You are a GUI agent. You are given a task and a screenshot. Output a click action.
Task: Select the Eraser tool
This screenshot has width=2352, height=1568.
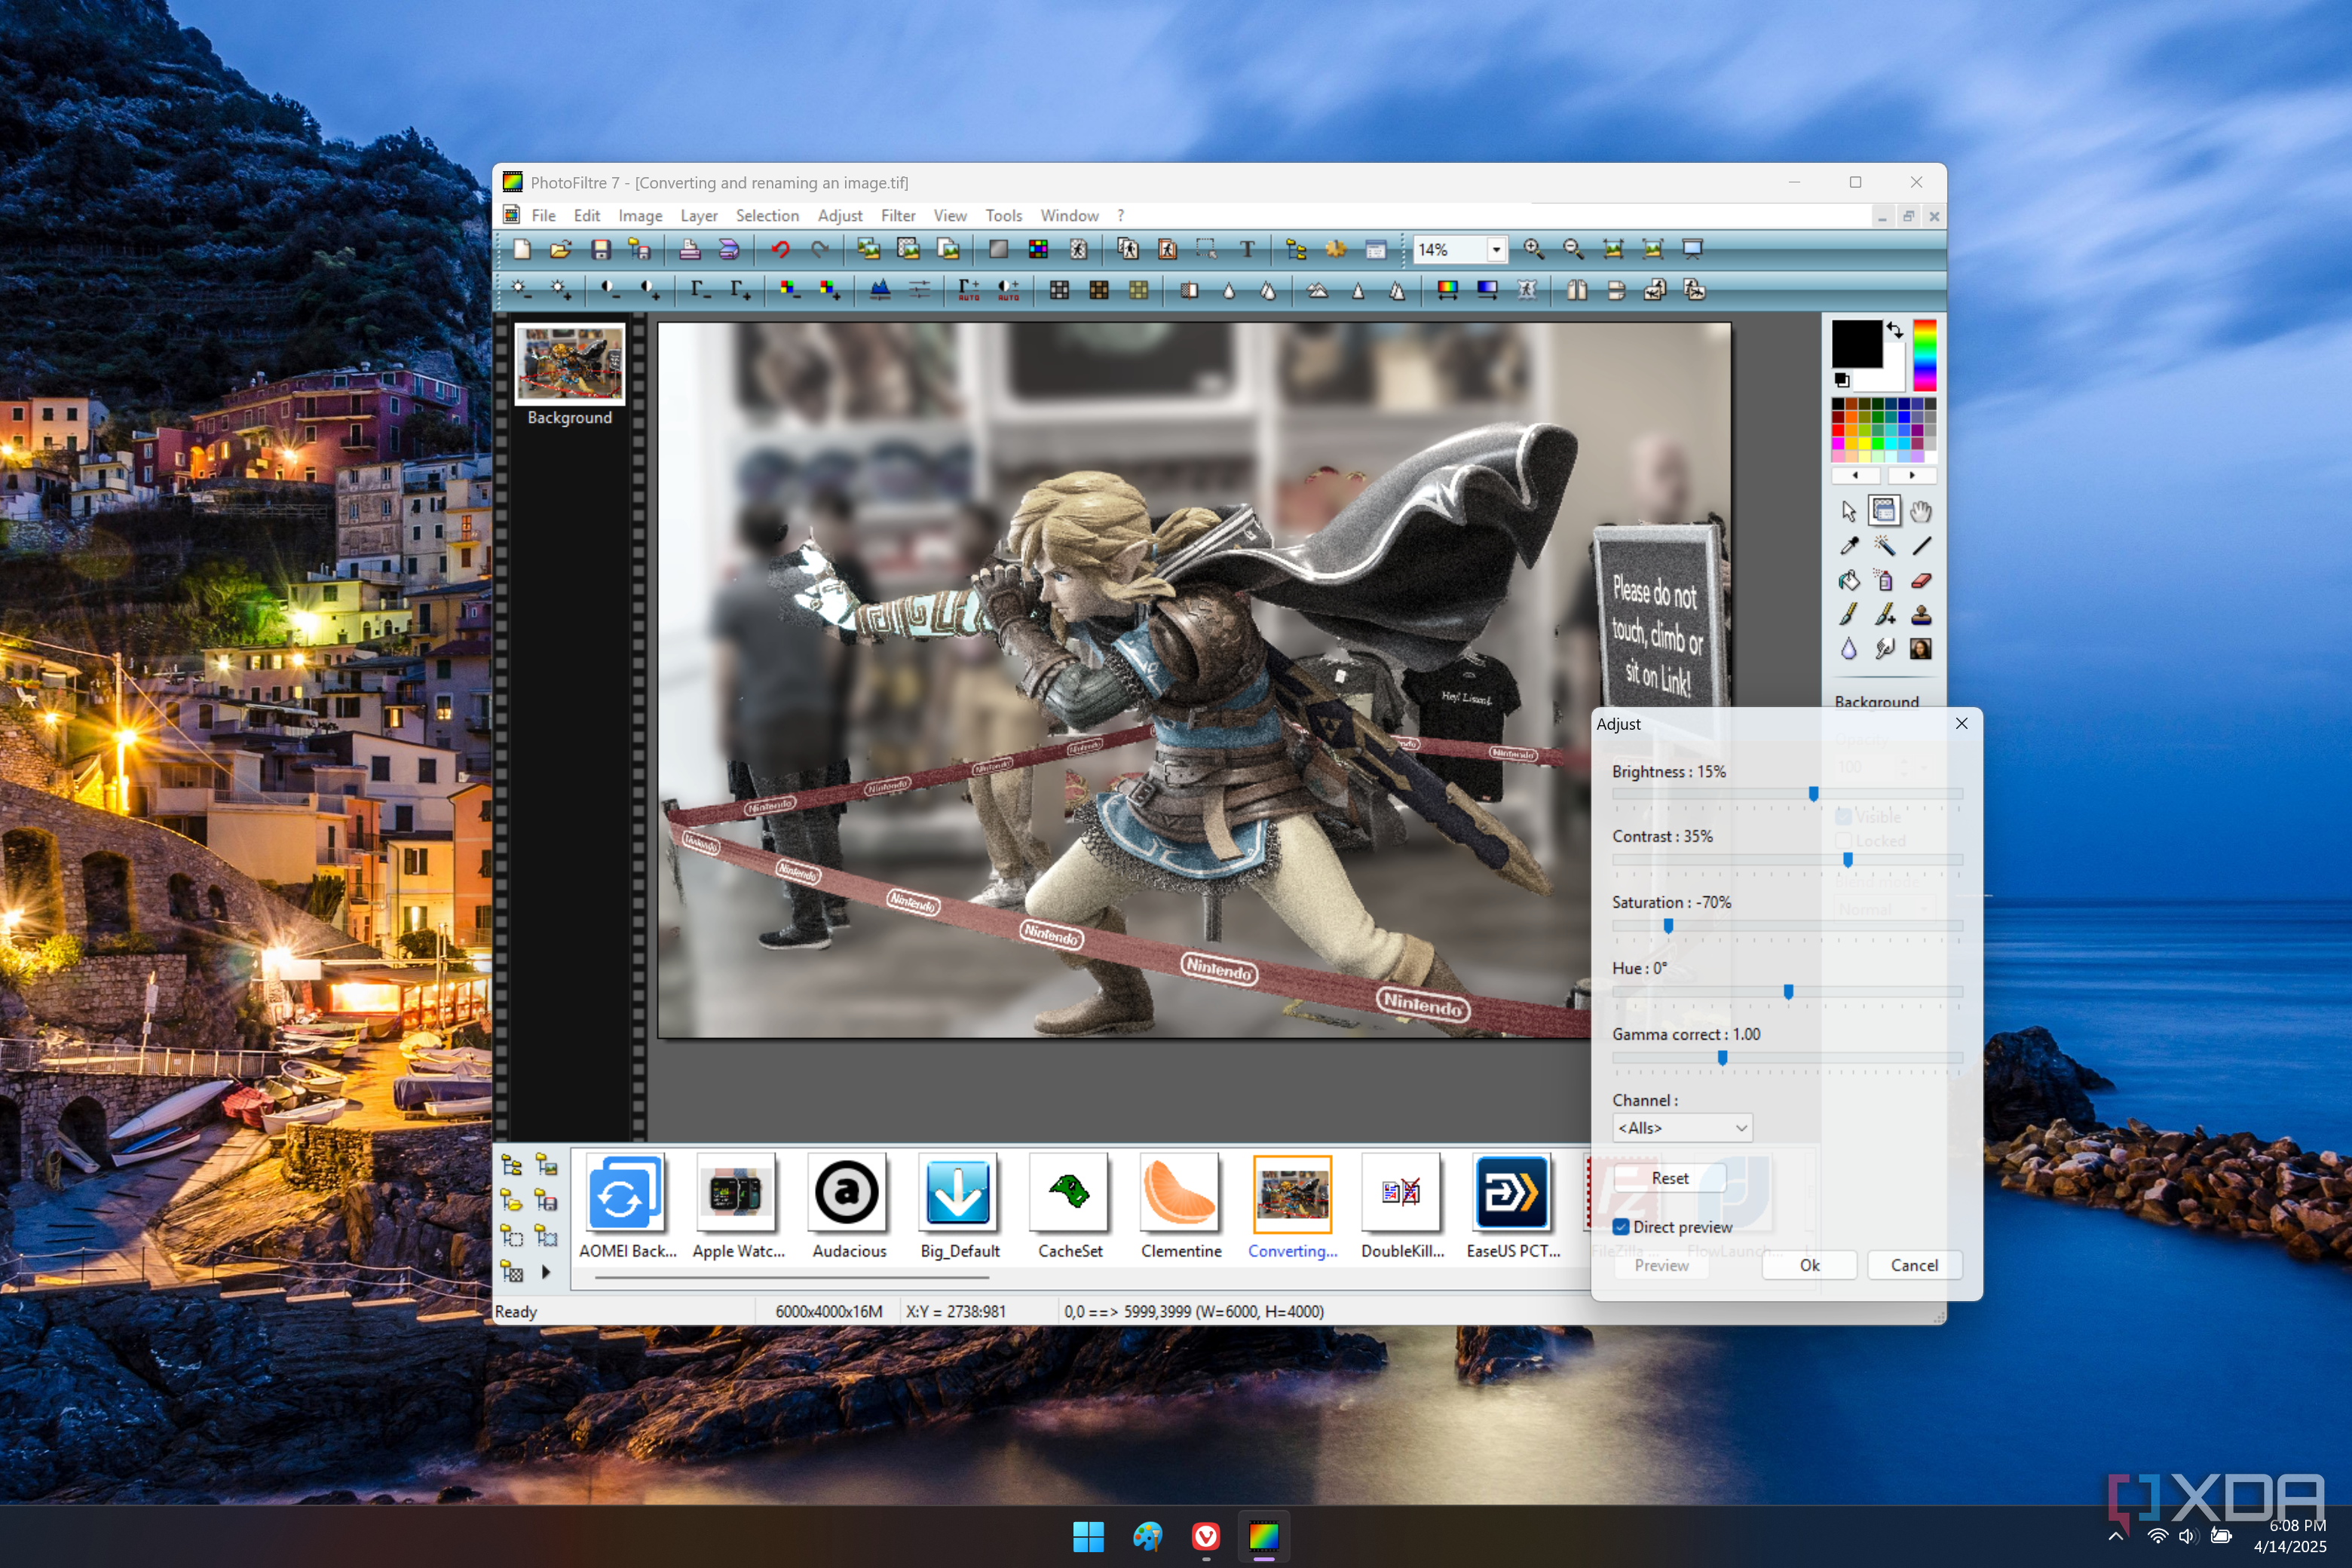(1921, 581)
